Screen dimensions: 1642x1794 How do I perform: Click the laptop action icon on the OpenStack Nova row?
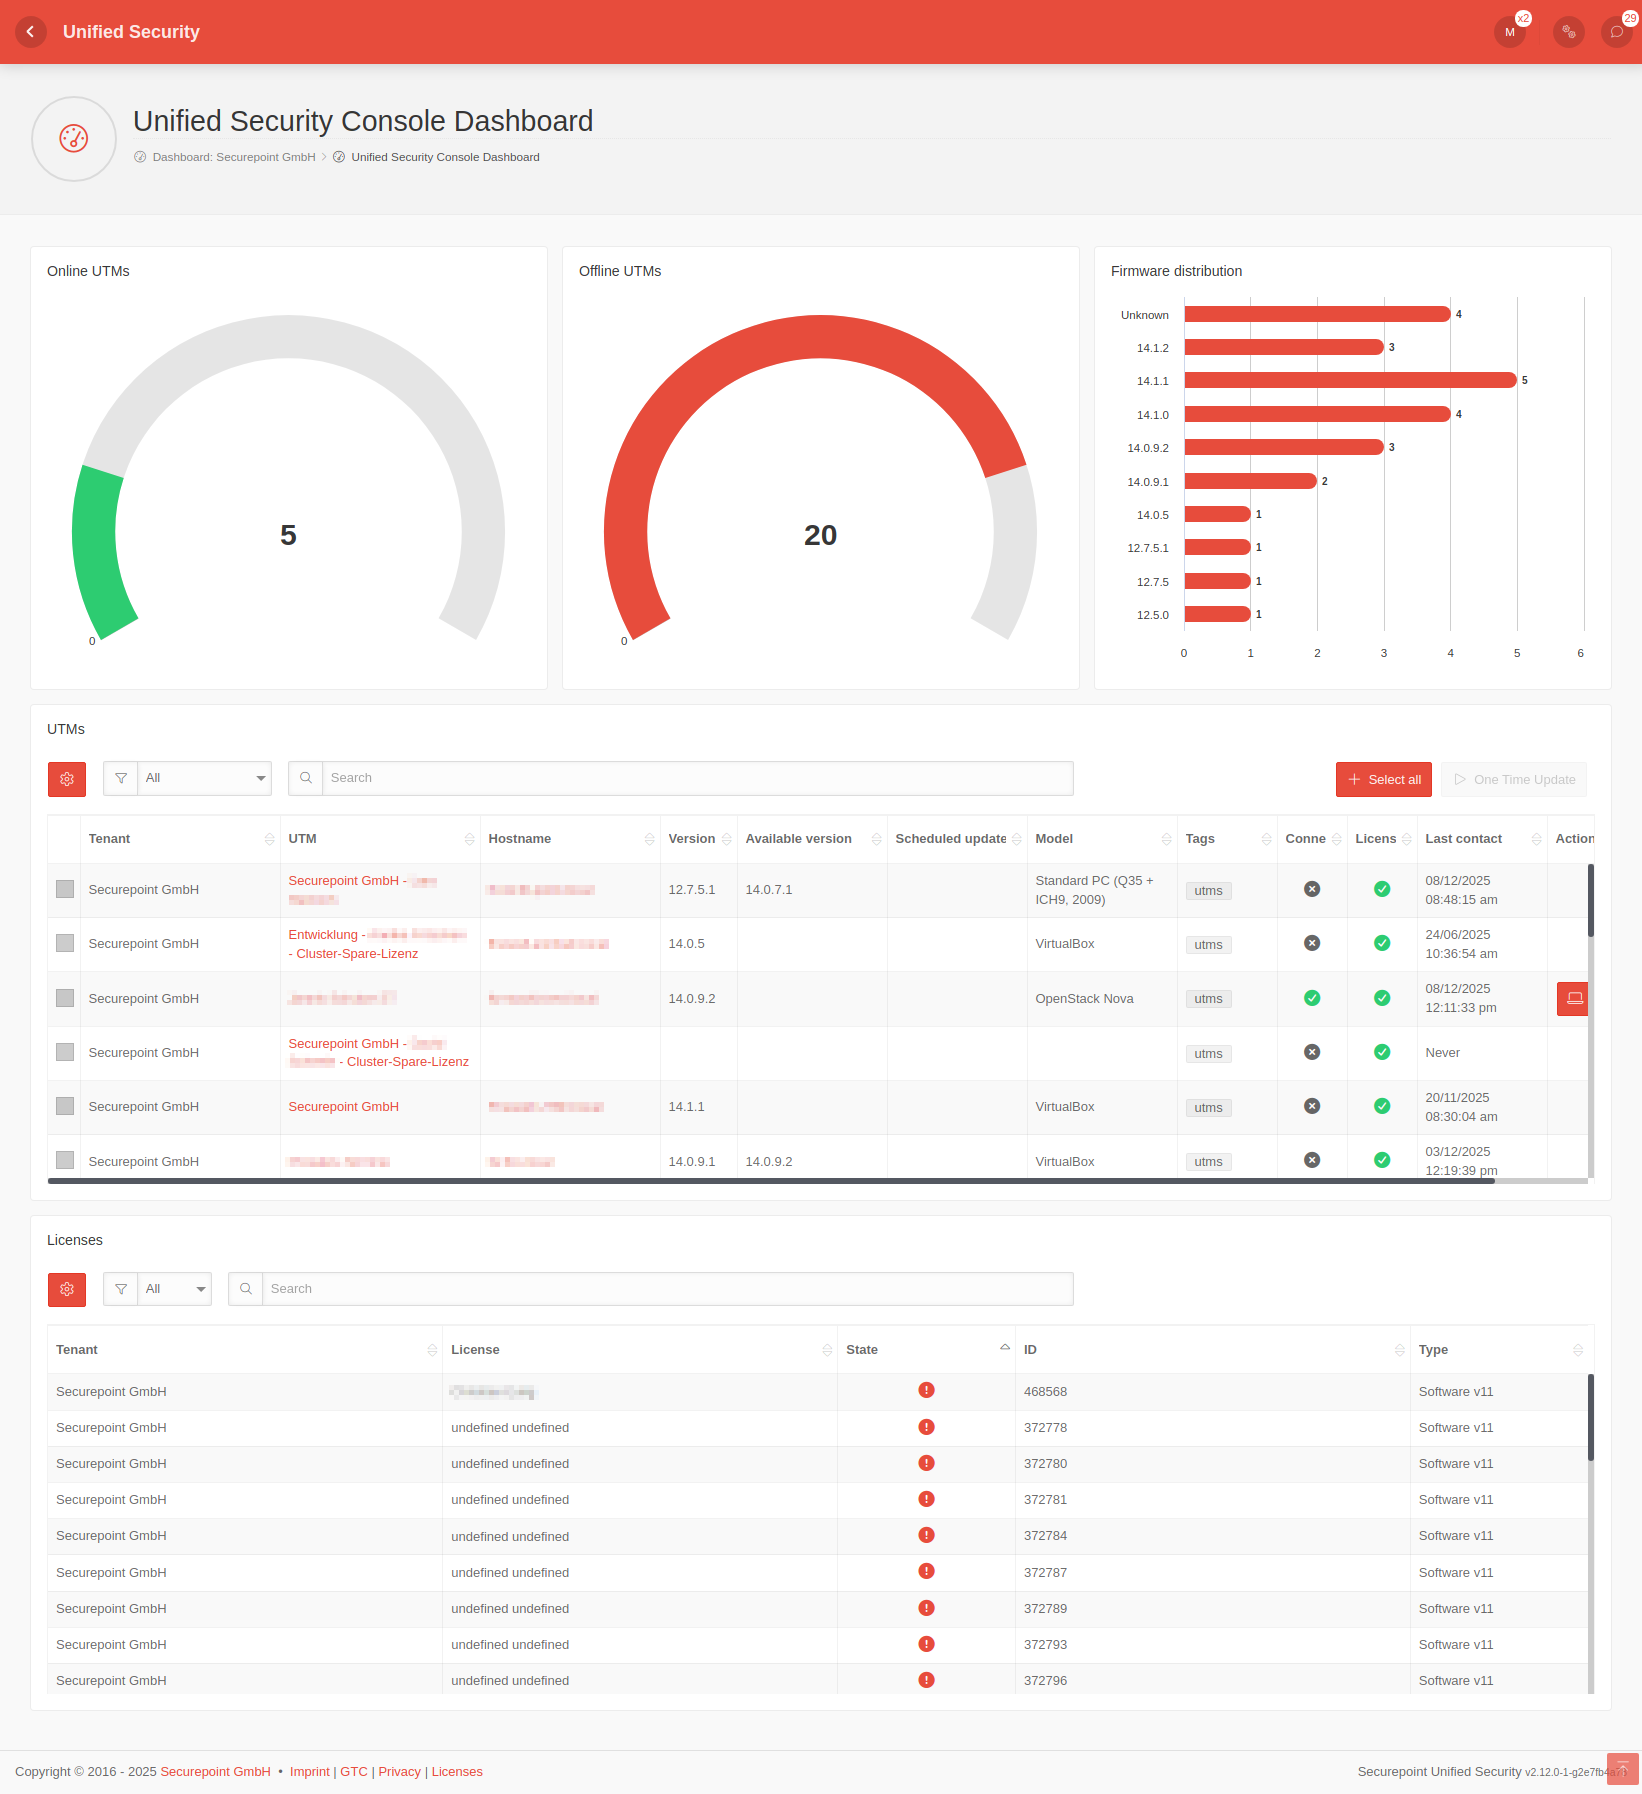(x=1573, y=998)
